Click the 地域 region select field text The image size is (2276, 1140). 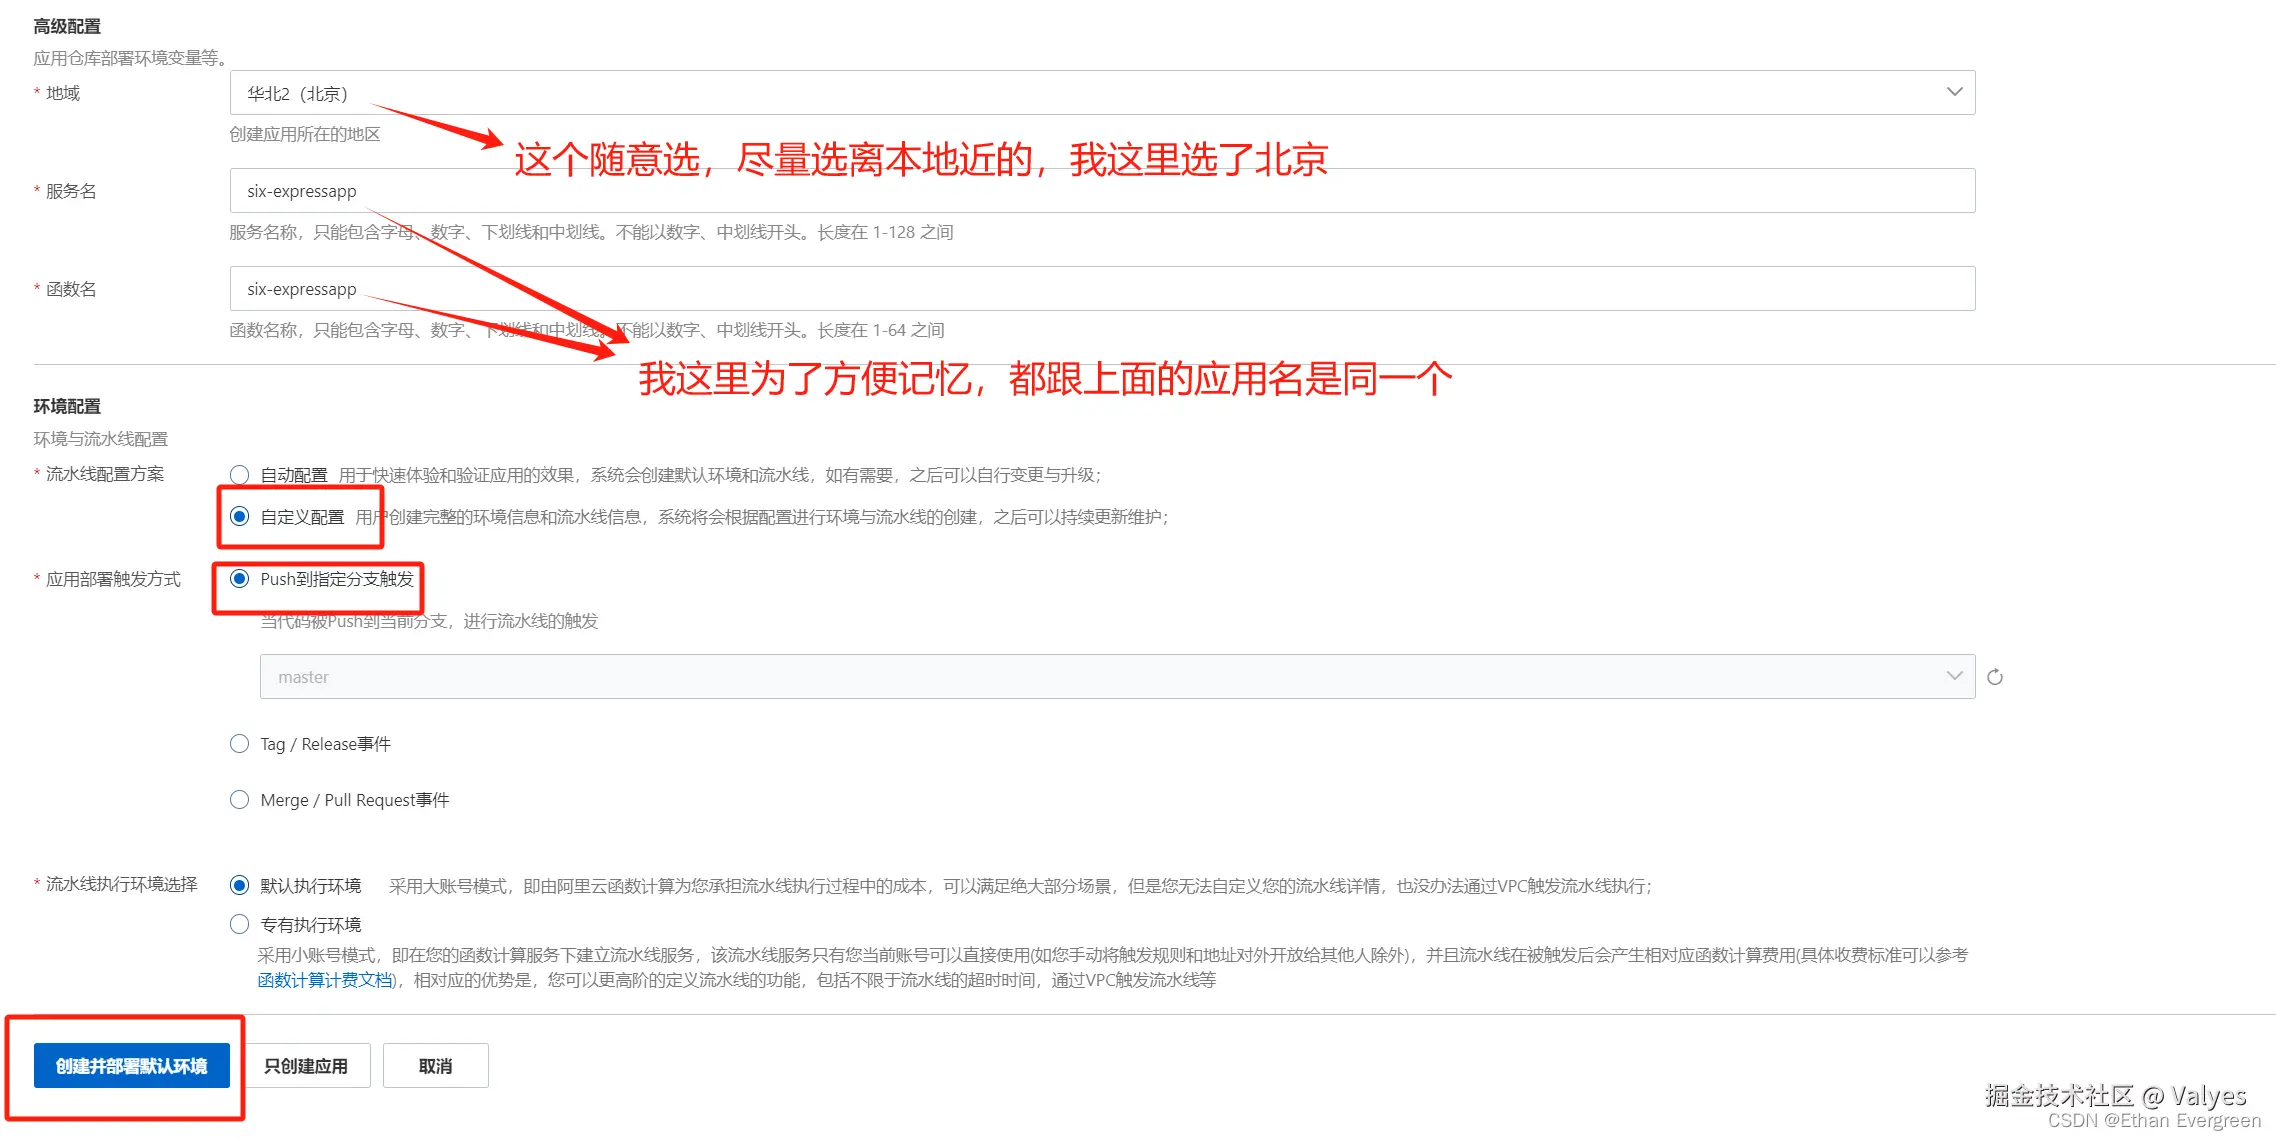(x=298, y=94)
